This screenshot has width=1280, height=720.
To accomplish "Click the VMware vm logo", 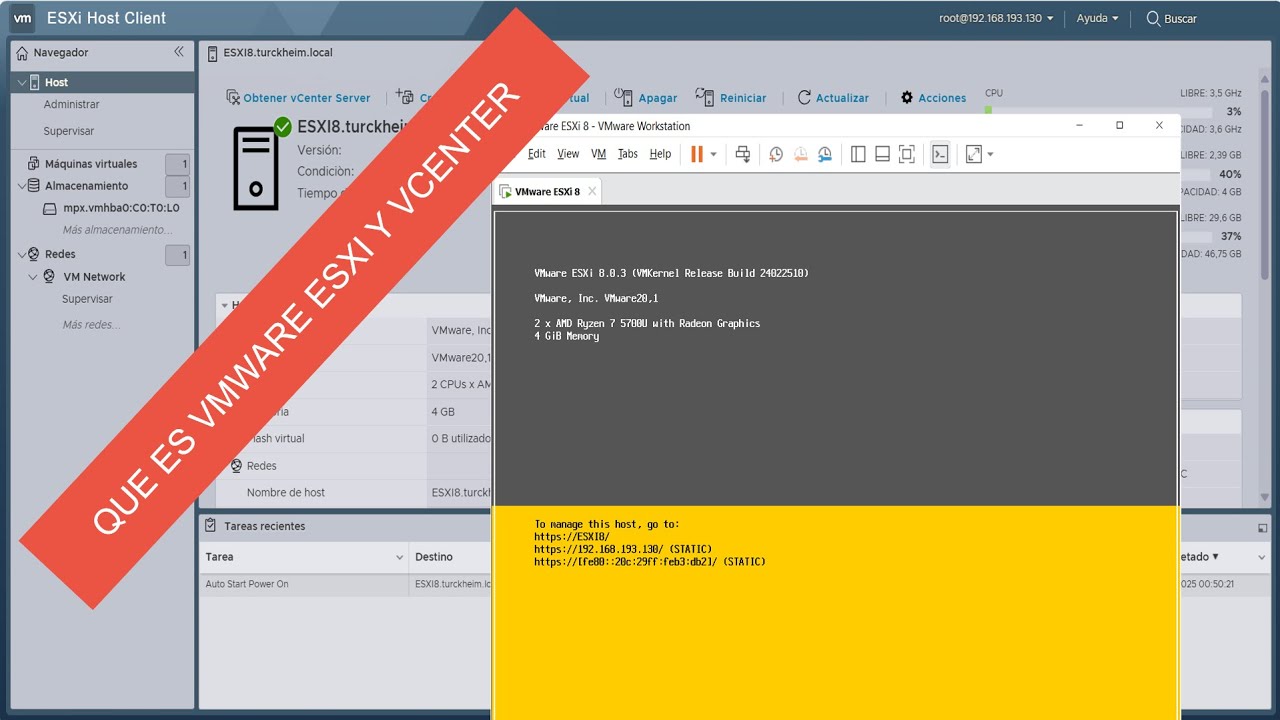I will (x=22, y=18).
